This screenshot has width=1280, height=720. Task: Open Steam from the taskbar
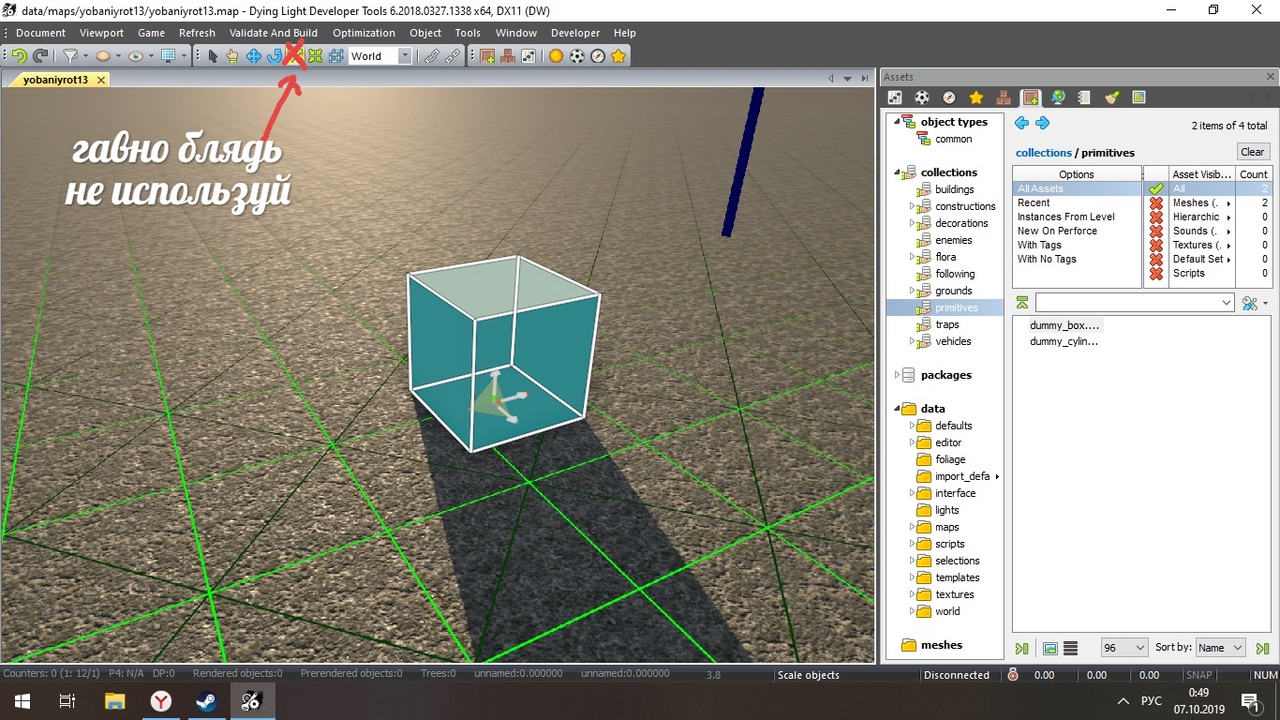coord(206,701)
